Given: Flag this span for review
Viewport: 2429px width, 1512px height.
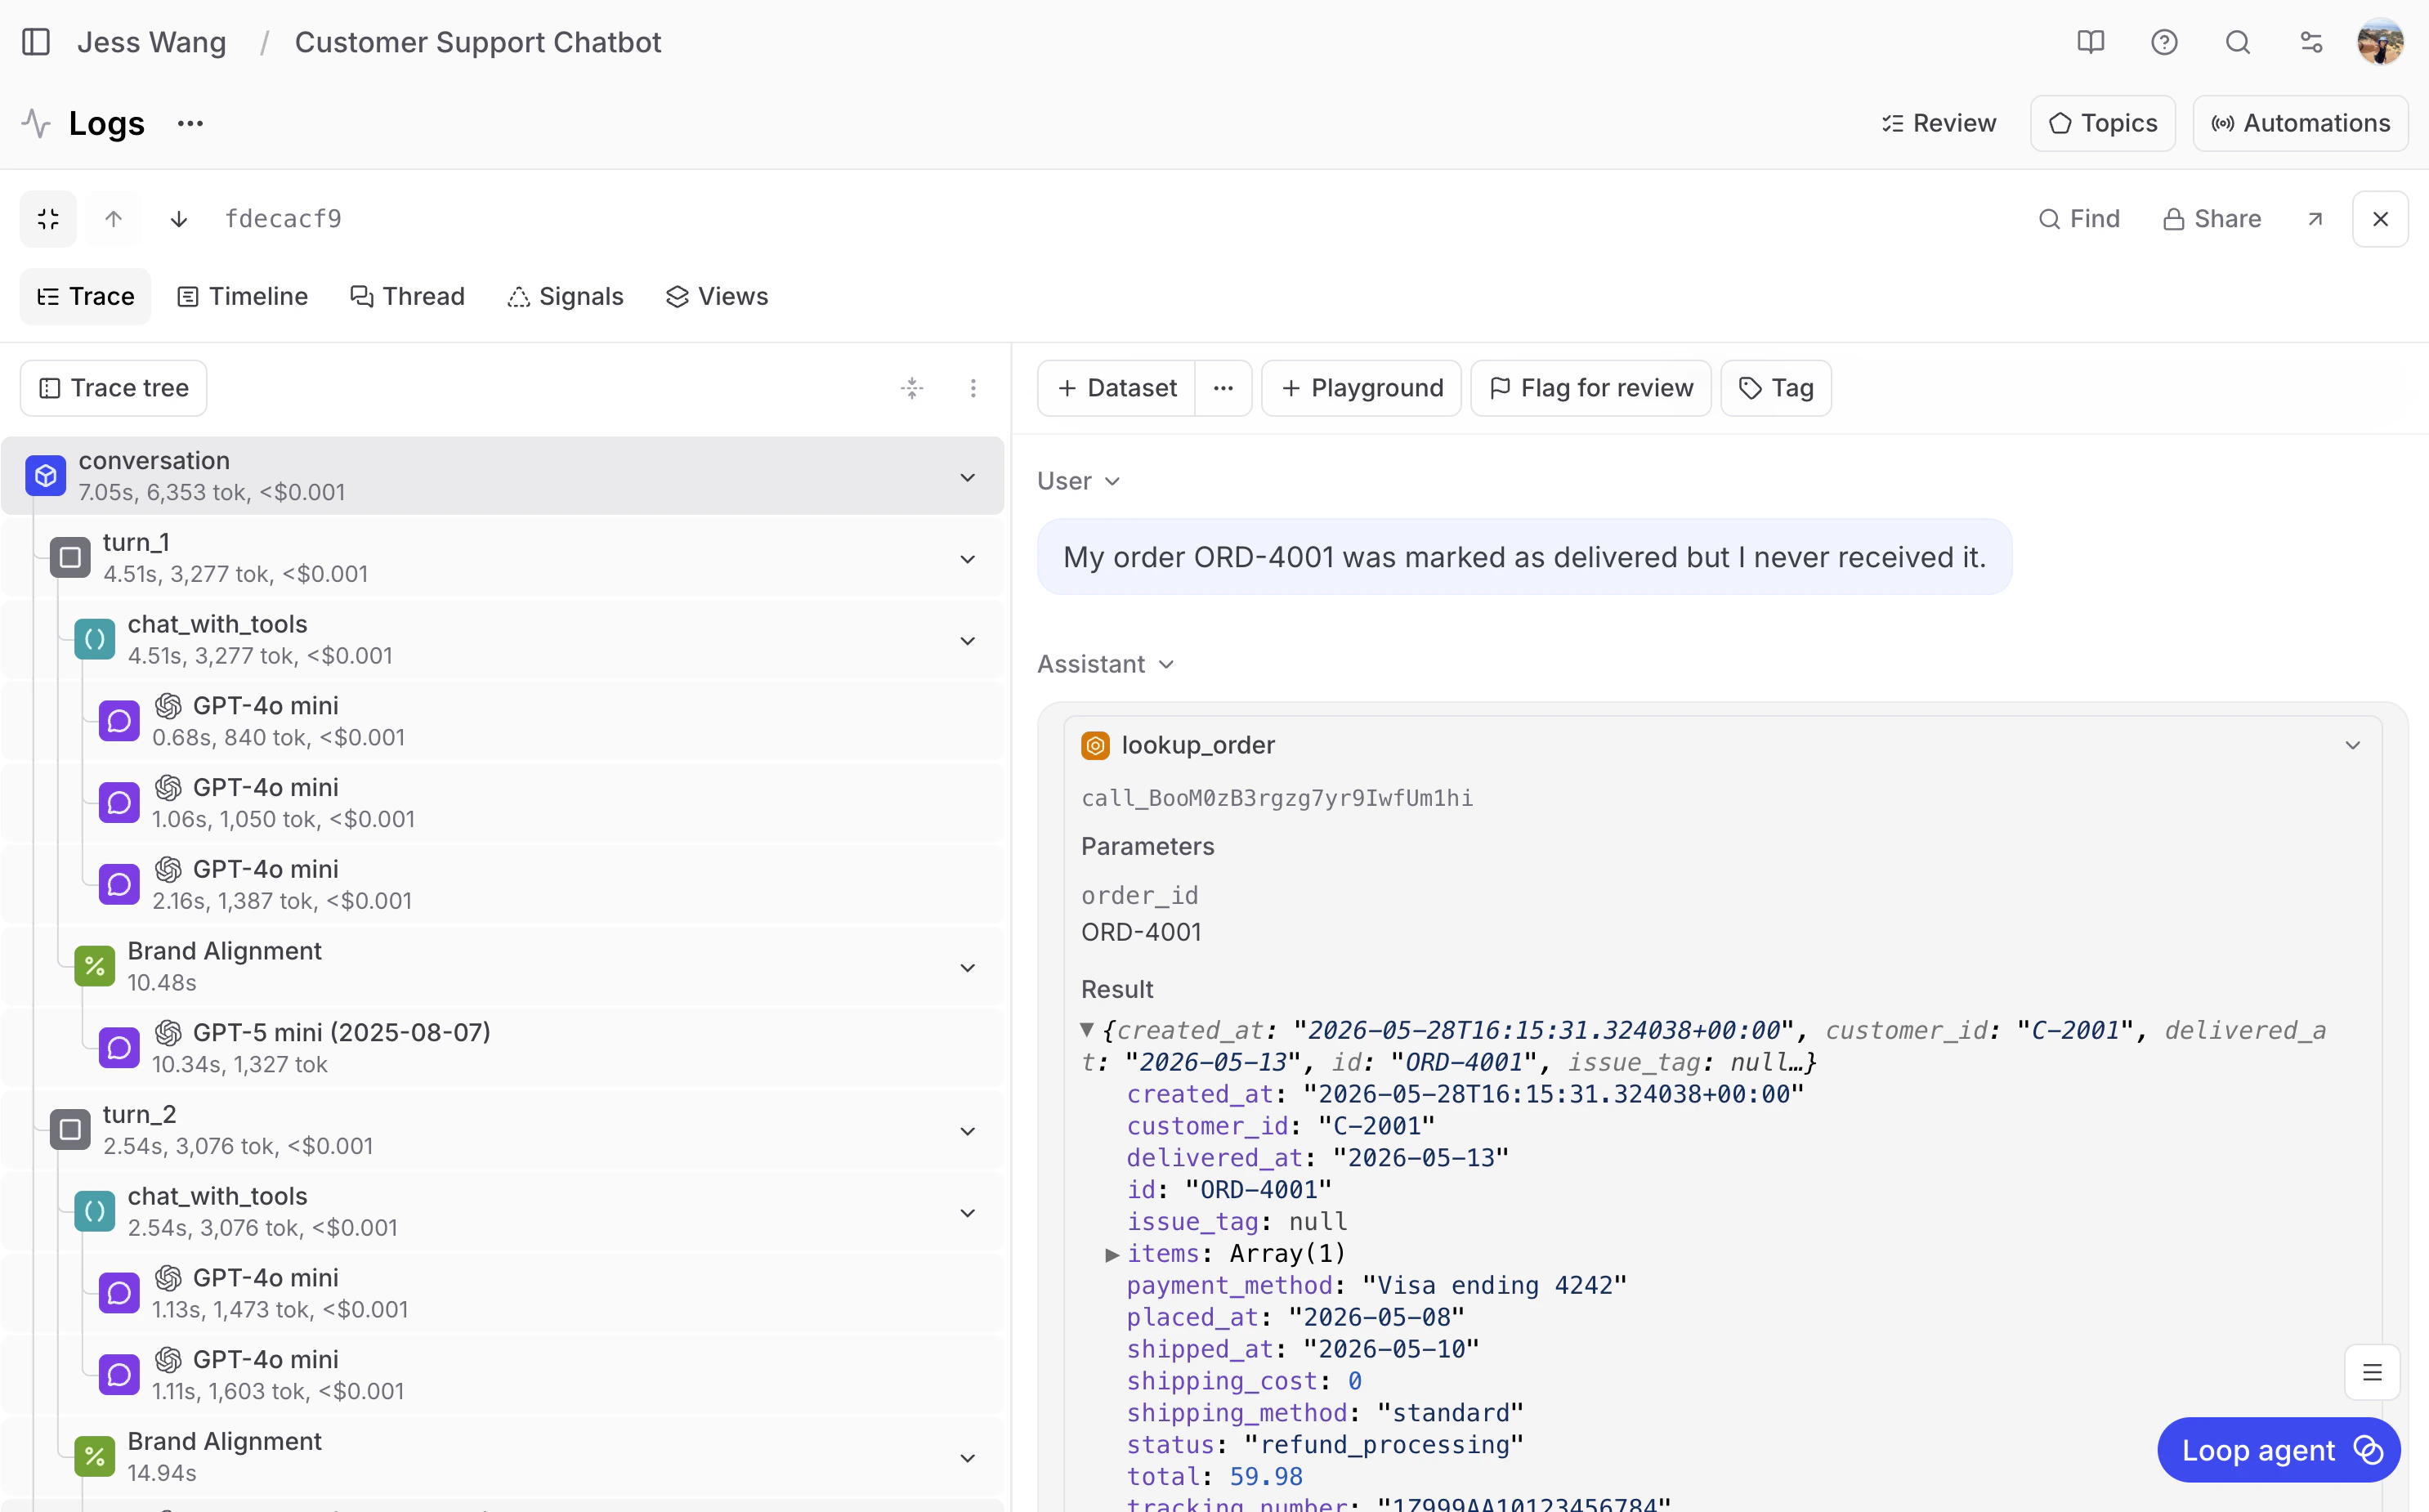Looking at the screenshot, I should tap(1591, 388).
